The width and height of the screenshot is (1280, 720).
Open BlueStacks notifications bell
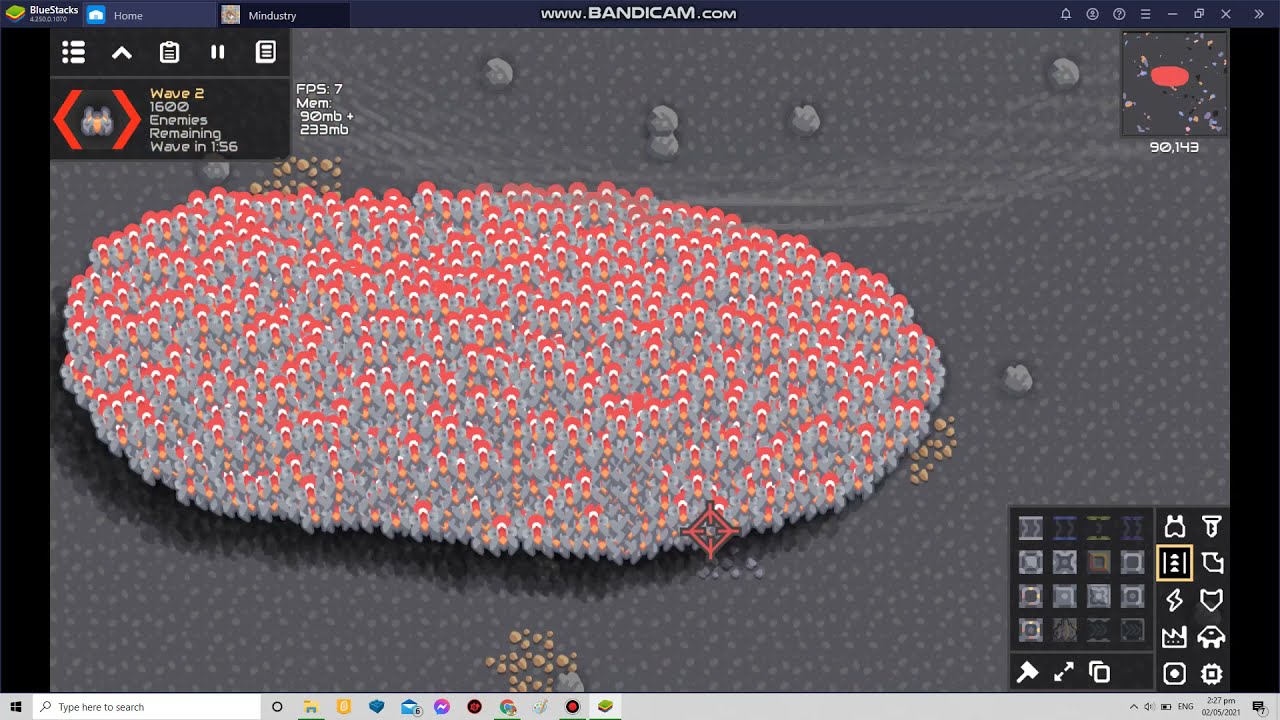coord(1065,14)
